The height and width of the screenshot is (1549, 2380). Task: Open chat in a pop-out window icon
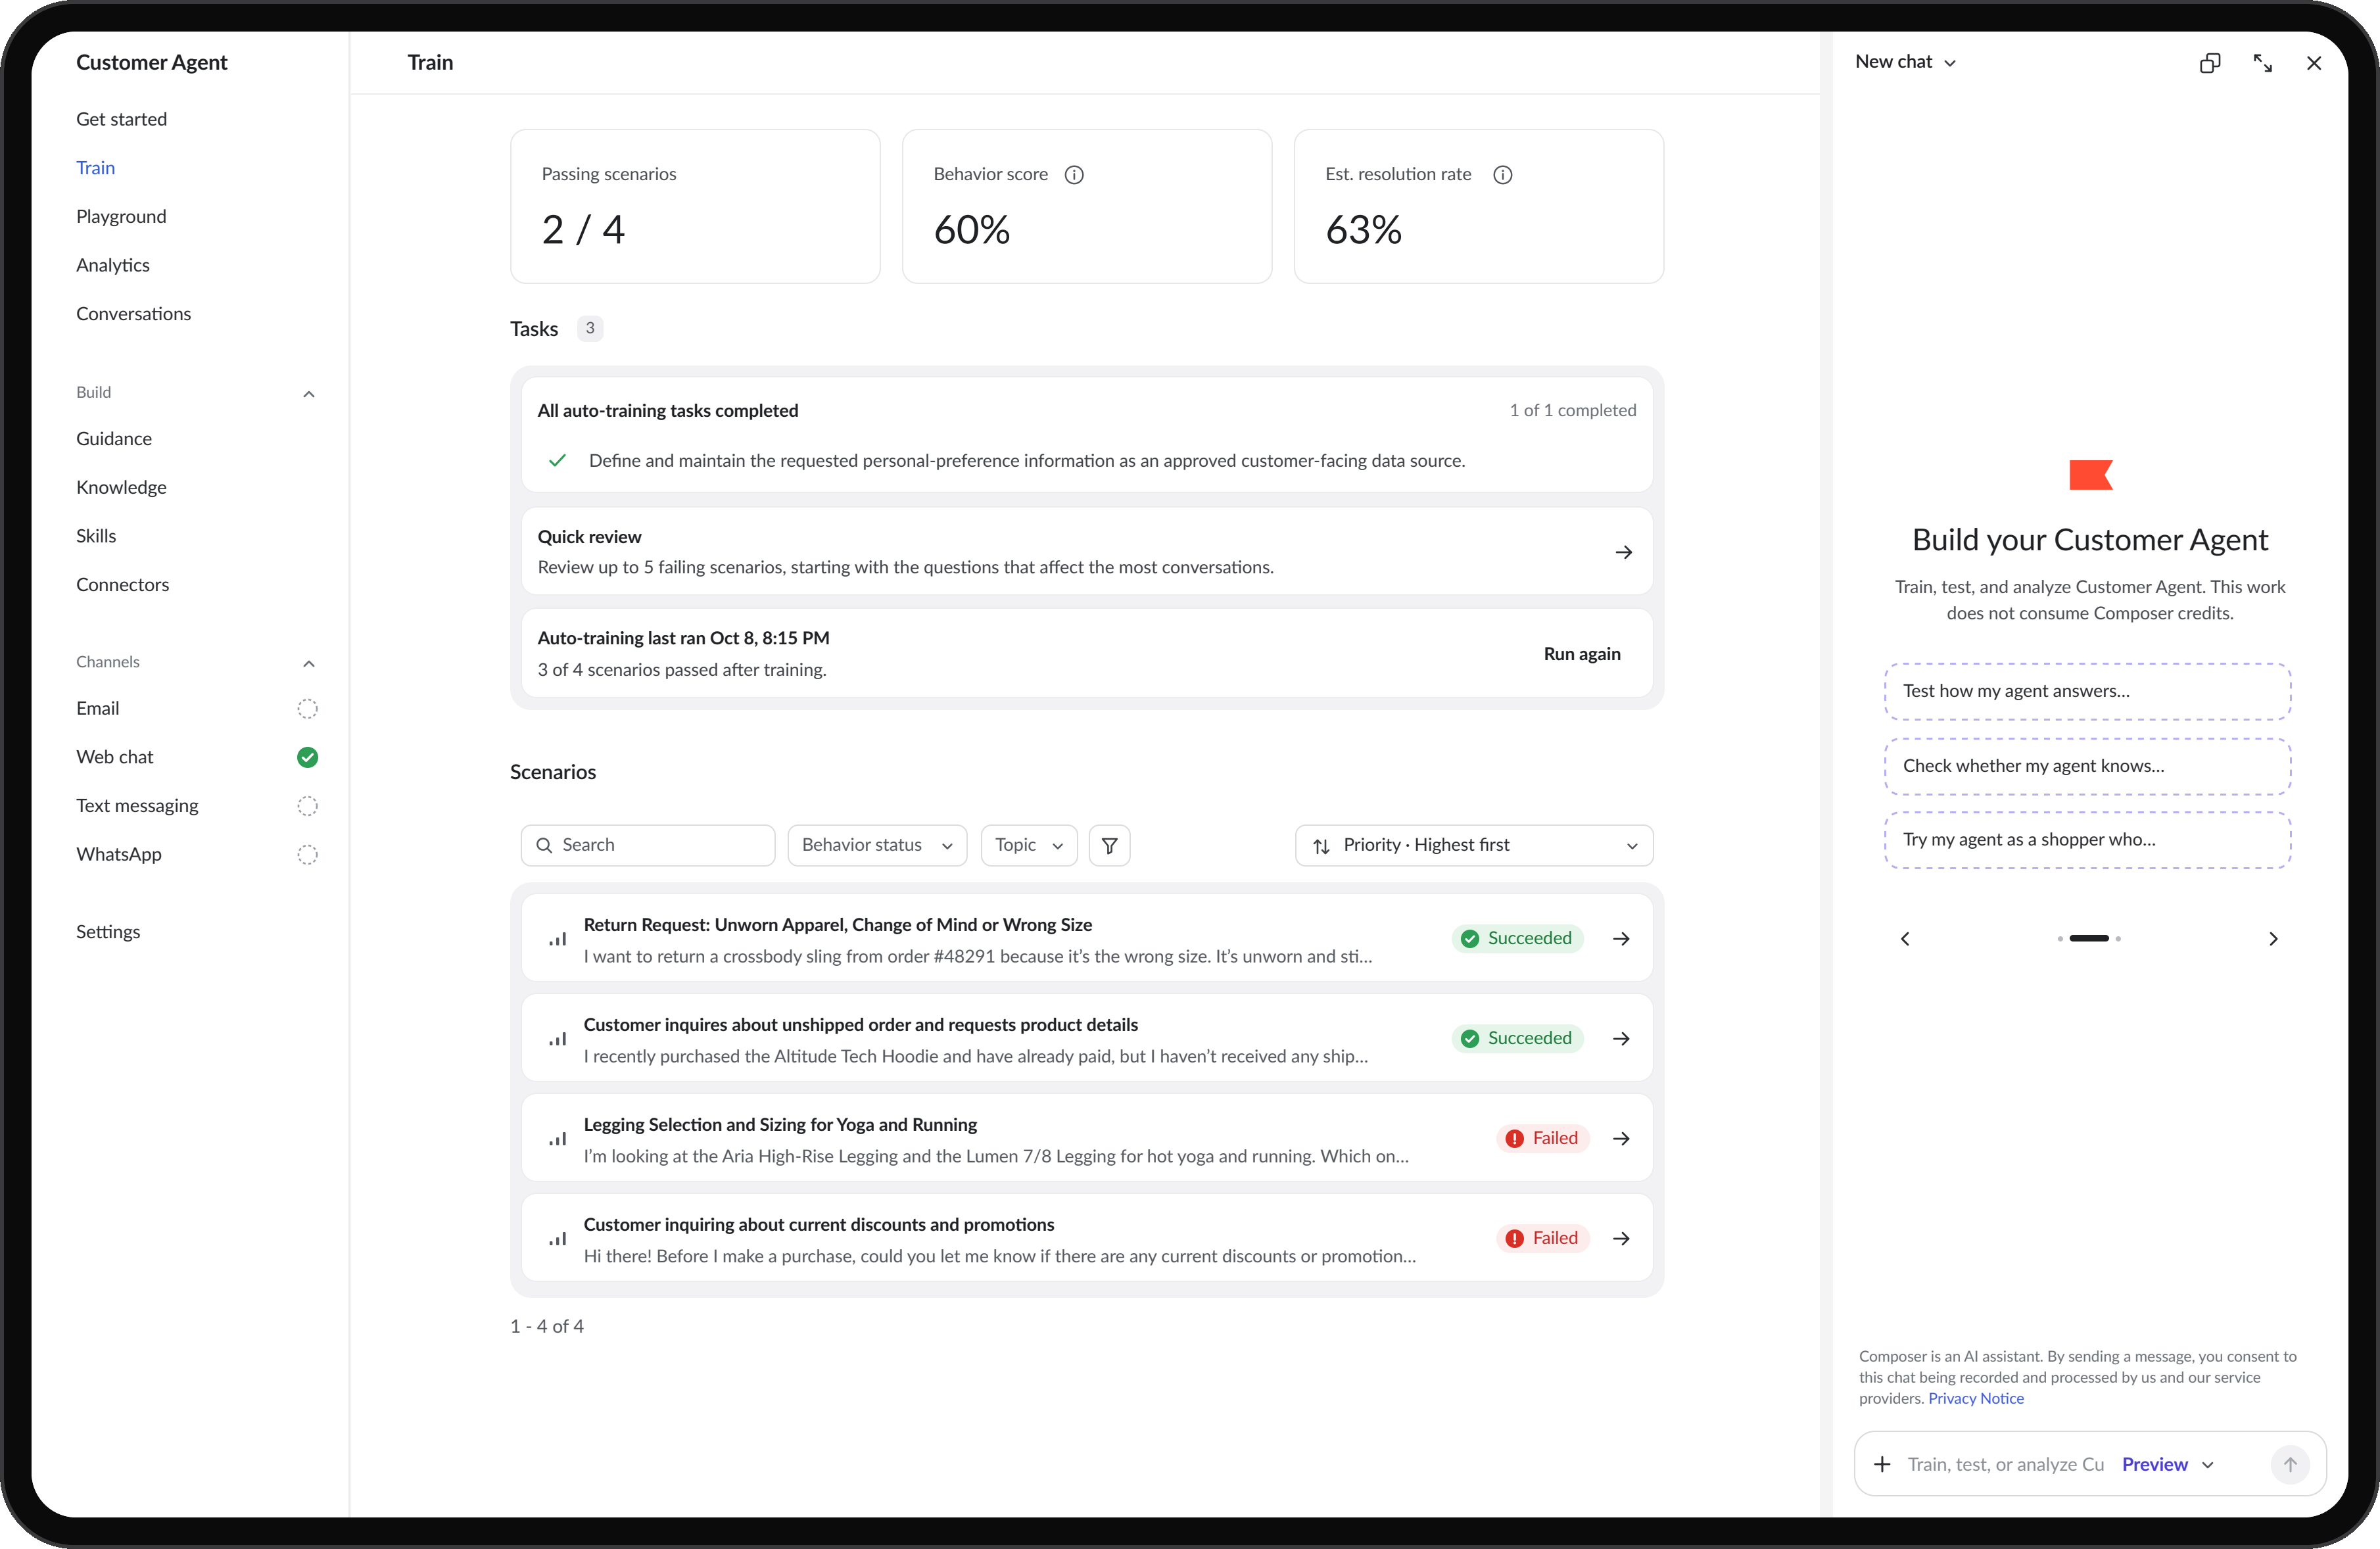pyautogui.click(x=2210, y=63)
